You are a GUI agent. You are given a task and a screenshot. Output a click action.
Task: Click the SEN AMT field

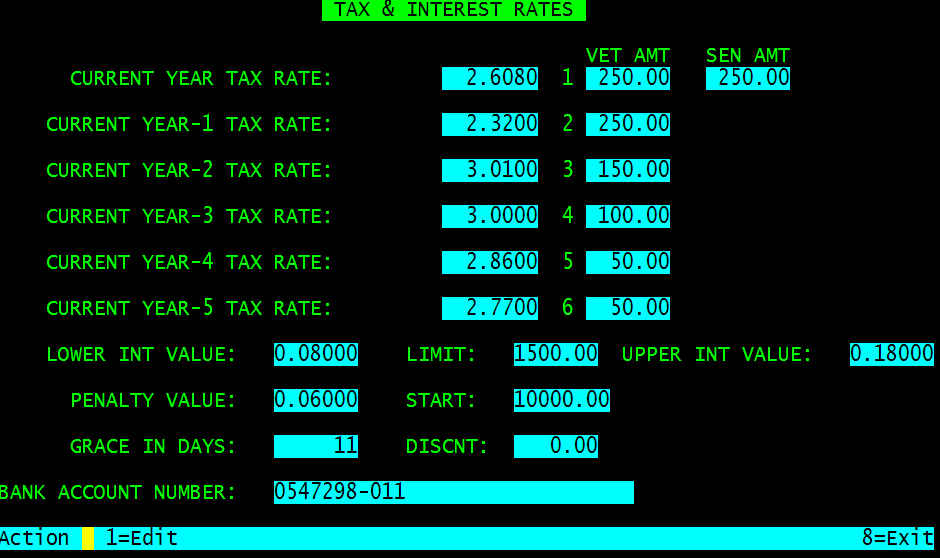coord(748,78)
